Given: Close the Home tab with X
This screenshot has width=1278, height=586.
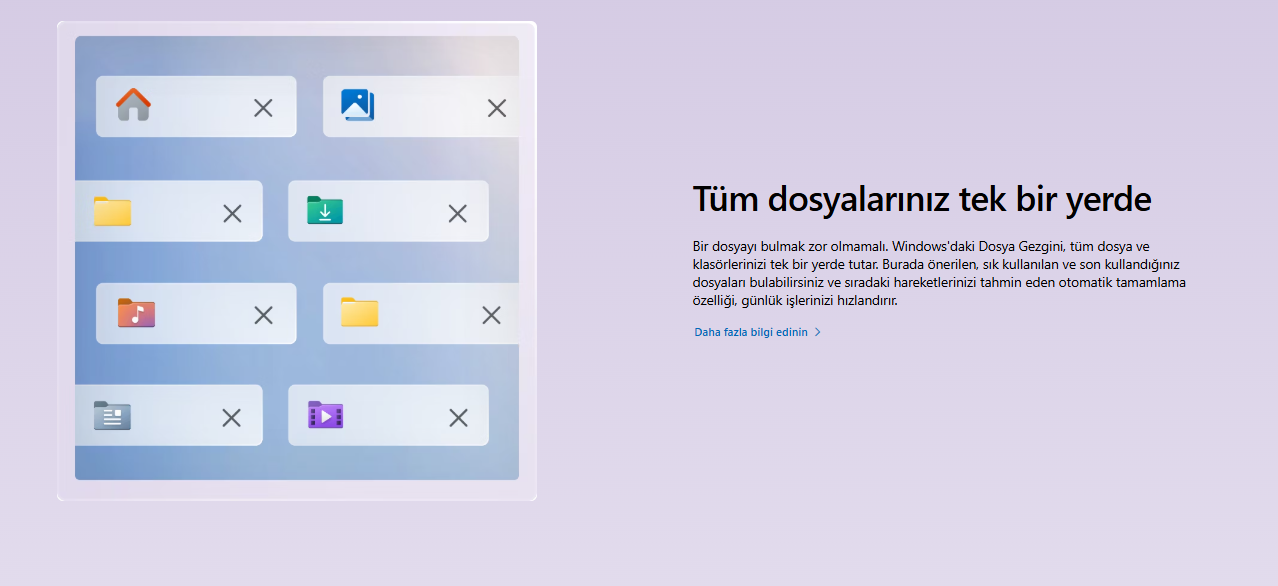Looking at the screenshot, I should [263, 108].
